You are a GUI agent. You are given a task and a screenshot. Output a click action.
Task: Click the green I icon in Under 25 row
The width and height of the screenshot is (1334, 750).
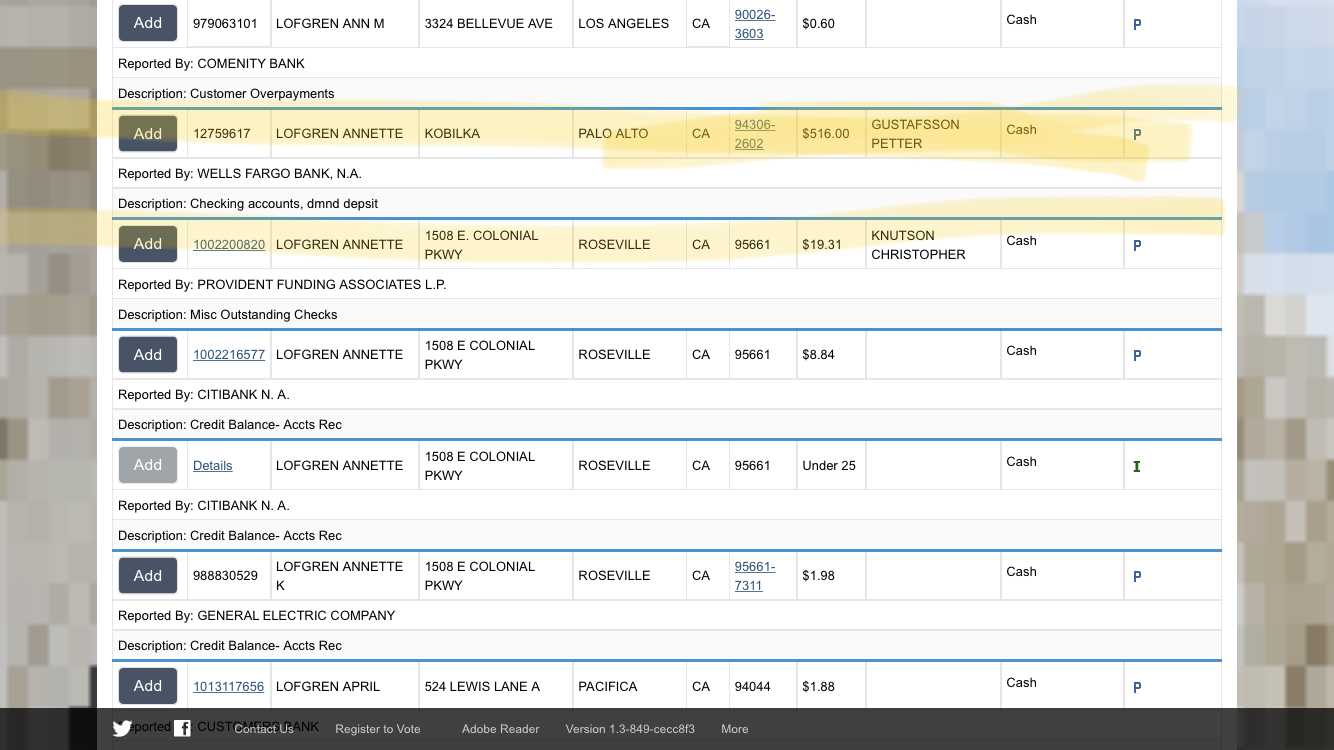point(1137,466)
